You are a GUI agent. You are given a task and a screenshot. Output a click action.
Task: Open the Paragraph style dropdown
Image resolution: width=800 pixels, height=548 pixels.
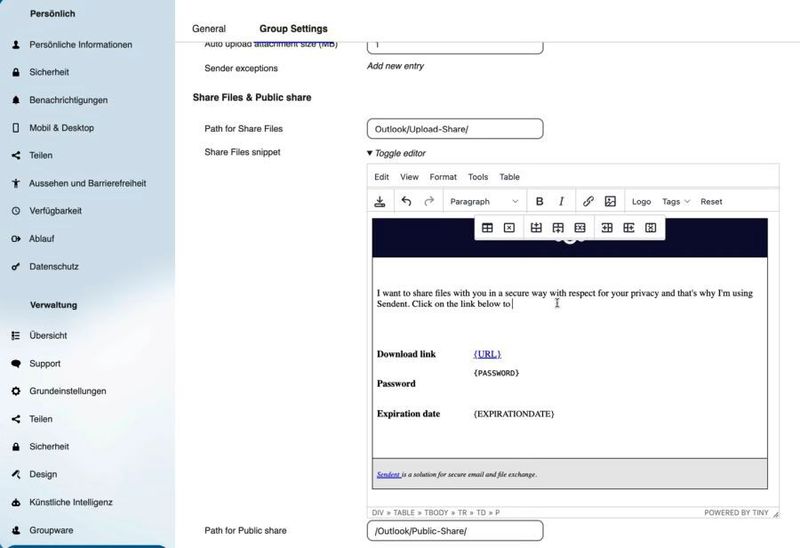[x=484, y=202]
